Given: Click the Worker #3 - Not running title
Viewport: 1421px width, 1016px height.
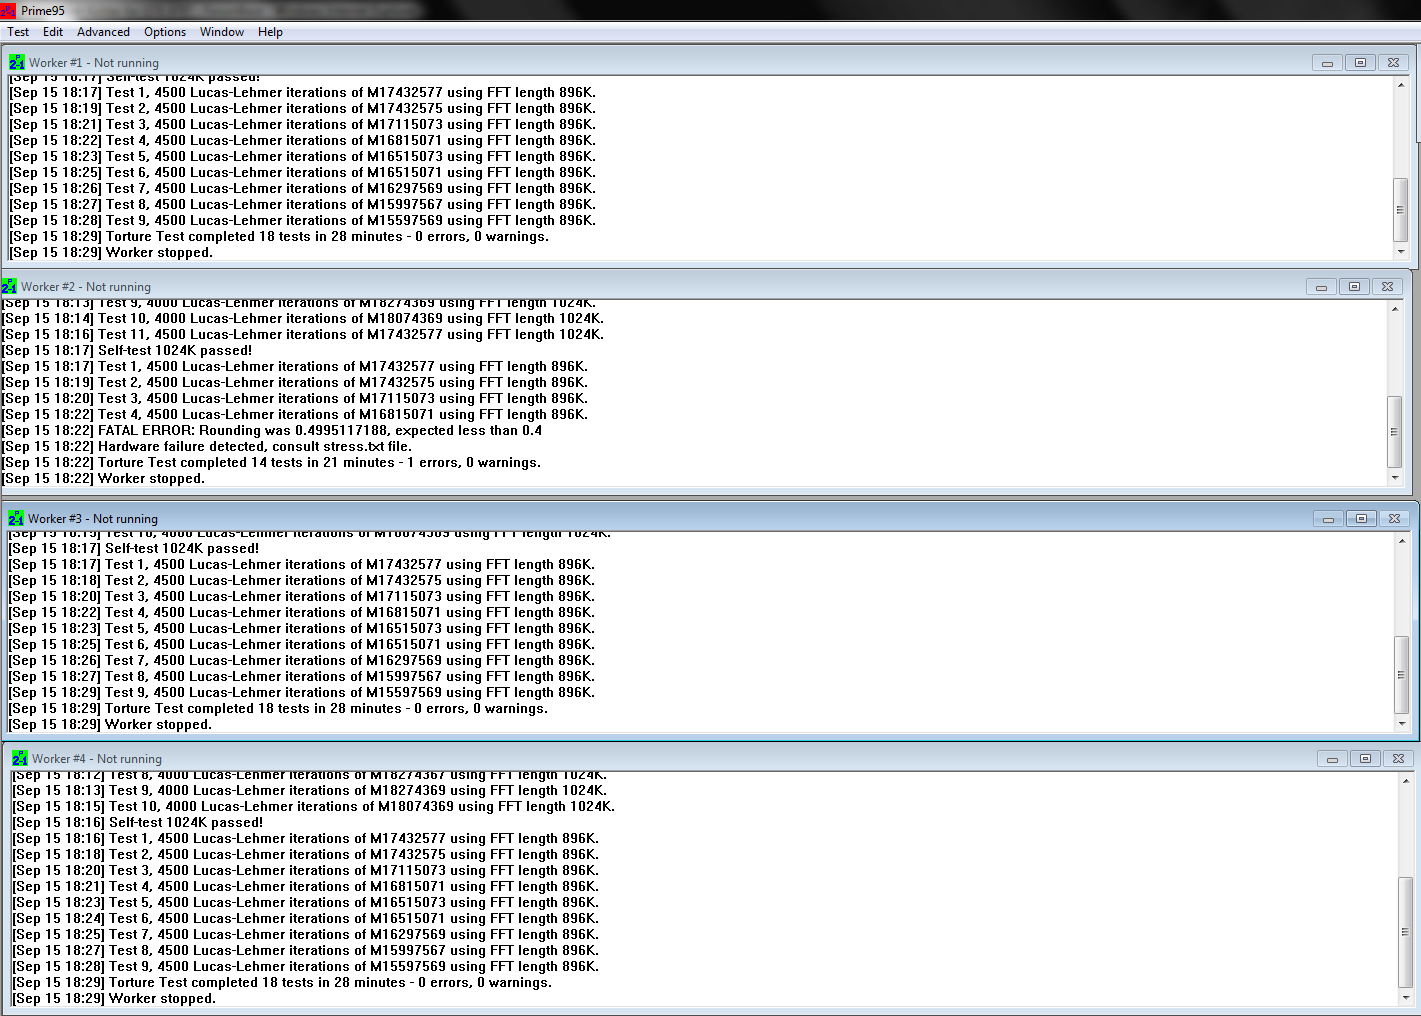Looking at the screenshot, I should [93, 519].
